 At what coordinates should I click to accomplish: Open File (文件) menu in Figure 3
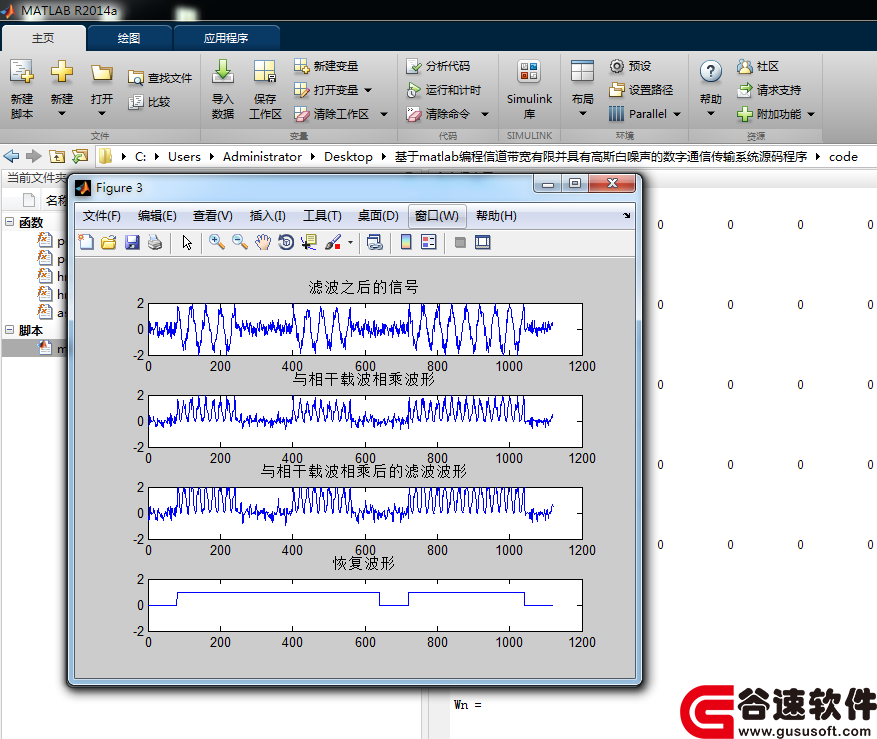coord(101,216)
